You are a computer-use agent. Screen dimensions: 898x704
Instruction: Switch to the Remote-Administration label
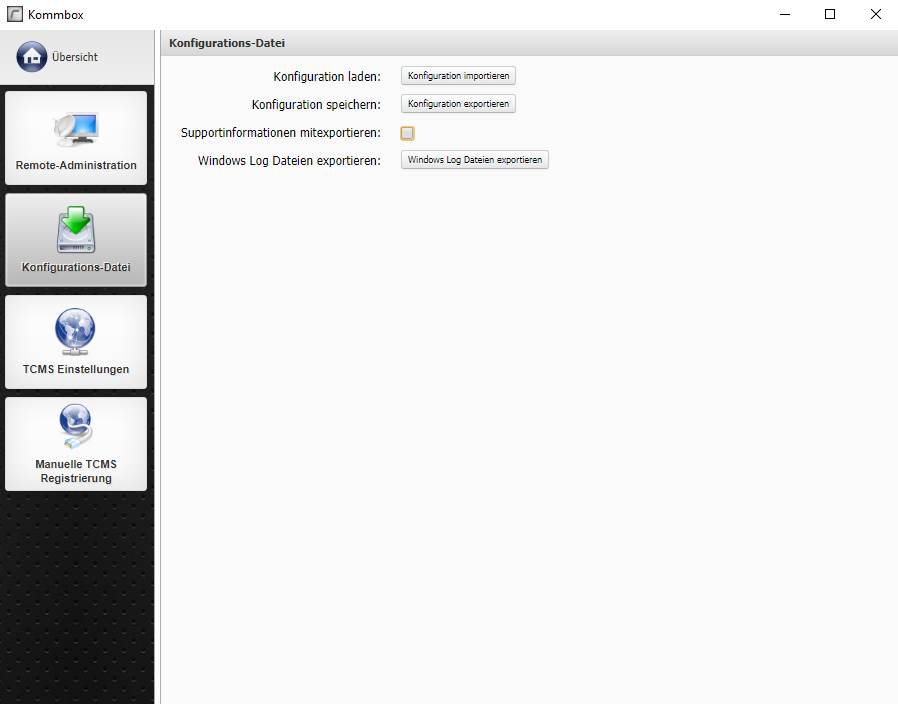point(76,165)
